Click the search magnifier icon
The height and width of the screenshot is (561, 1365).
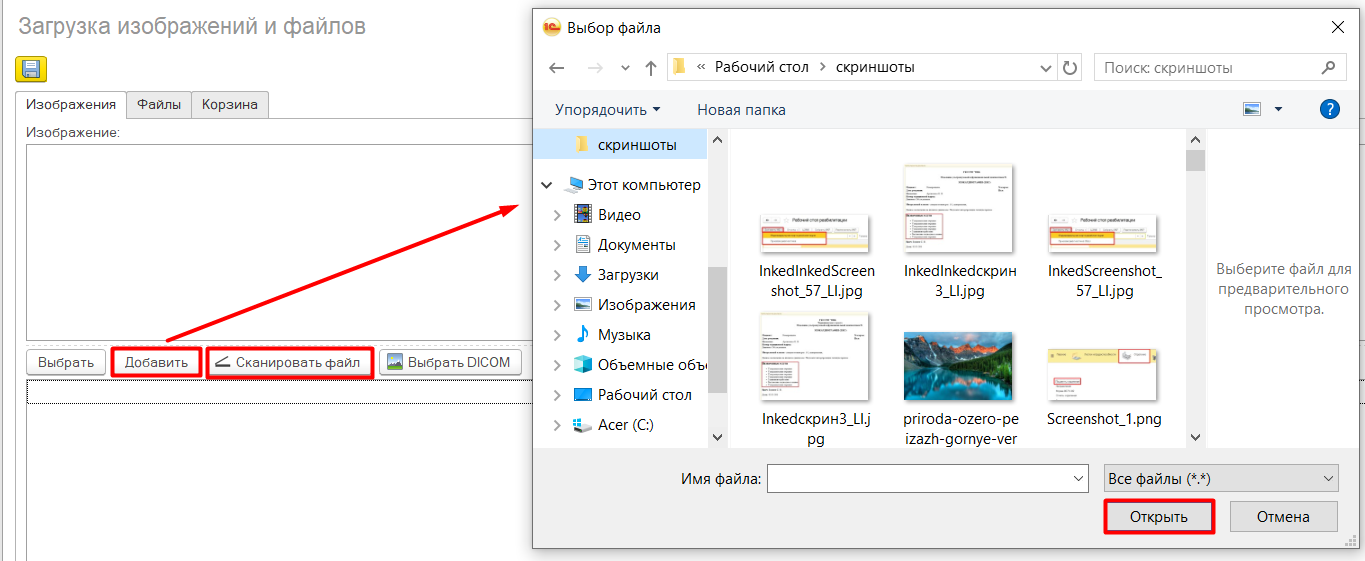(1328, 68)
